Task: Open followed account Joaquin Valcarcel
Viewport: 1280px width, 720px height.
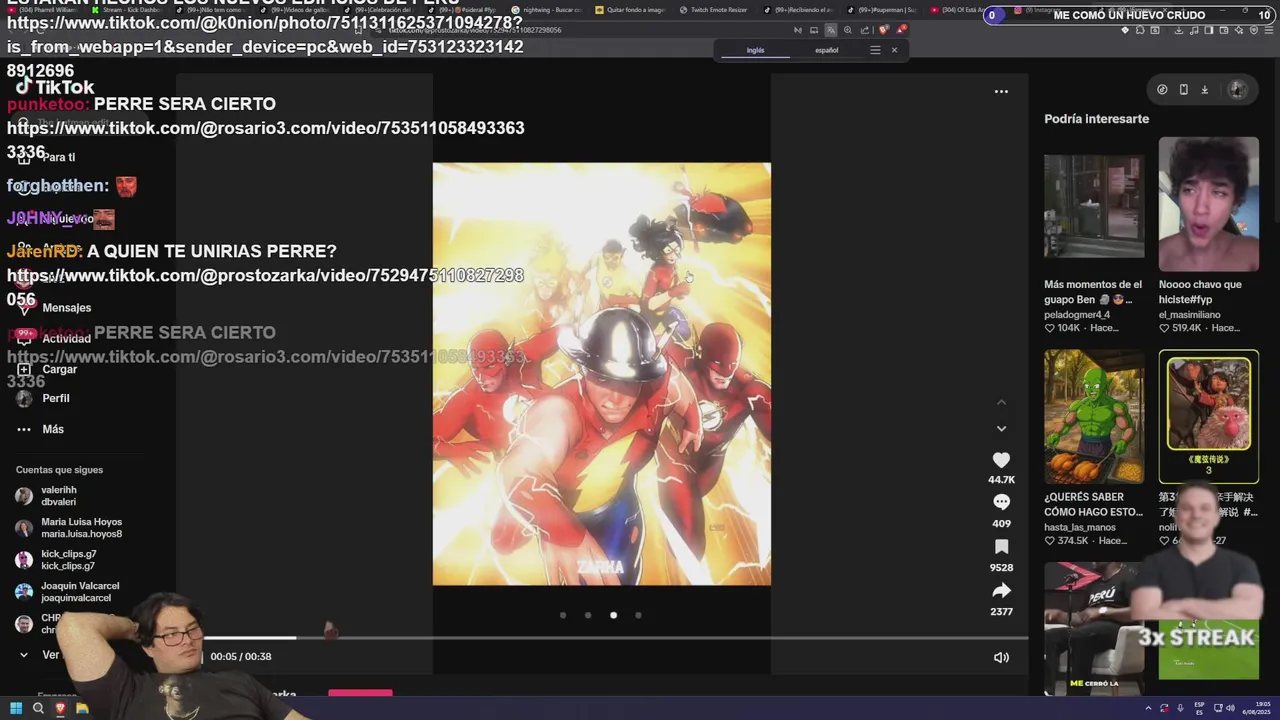Action: coord(67,592)
